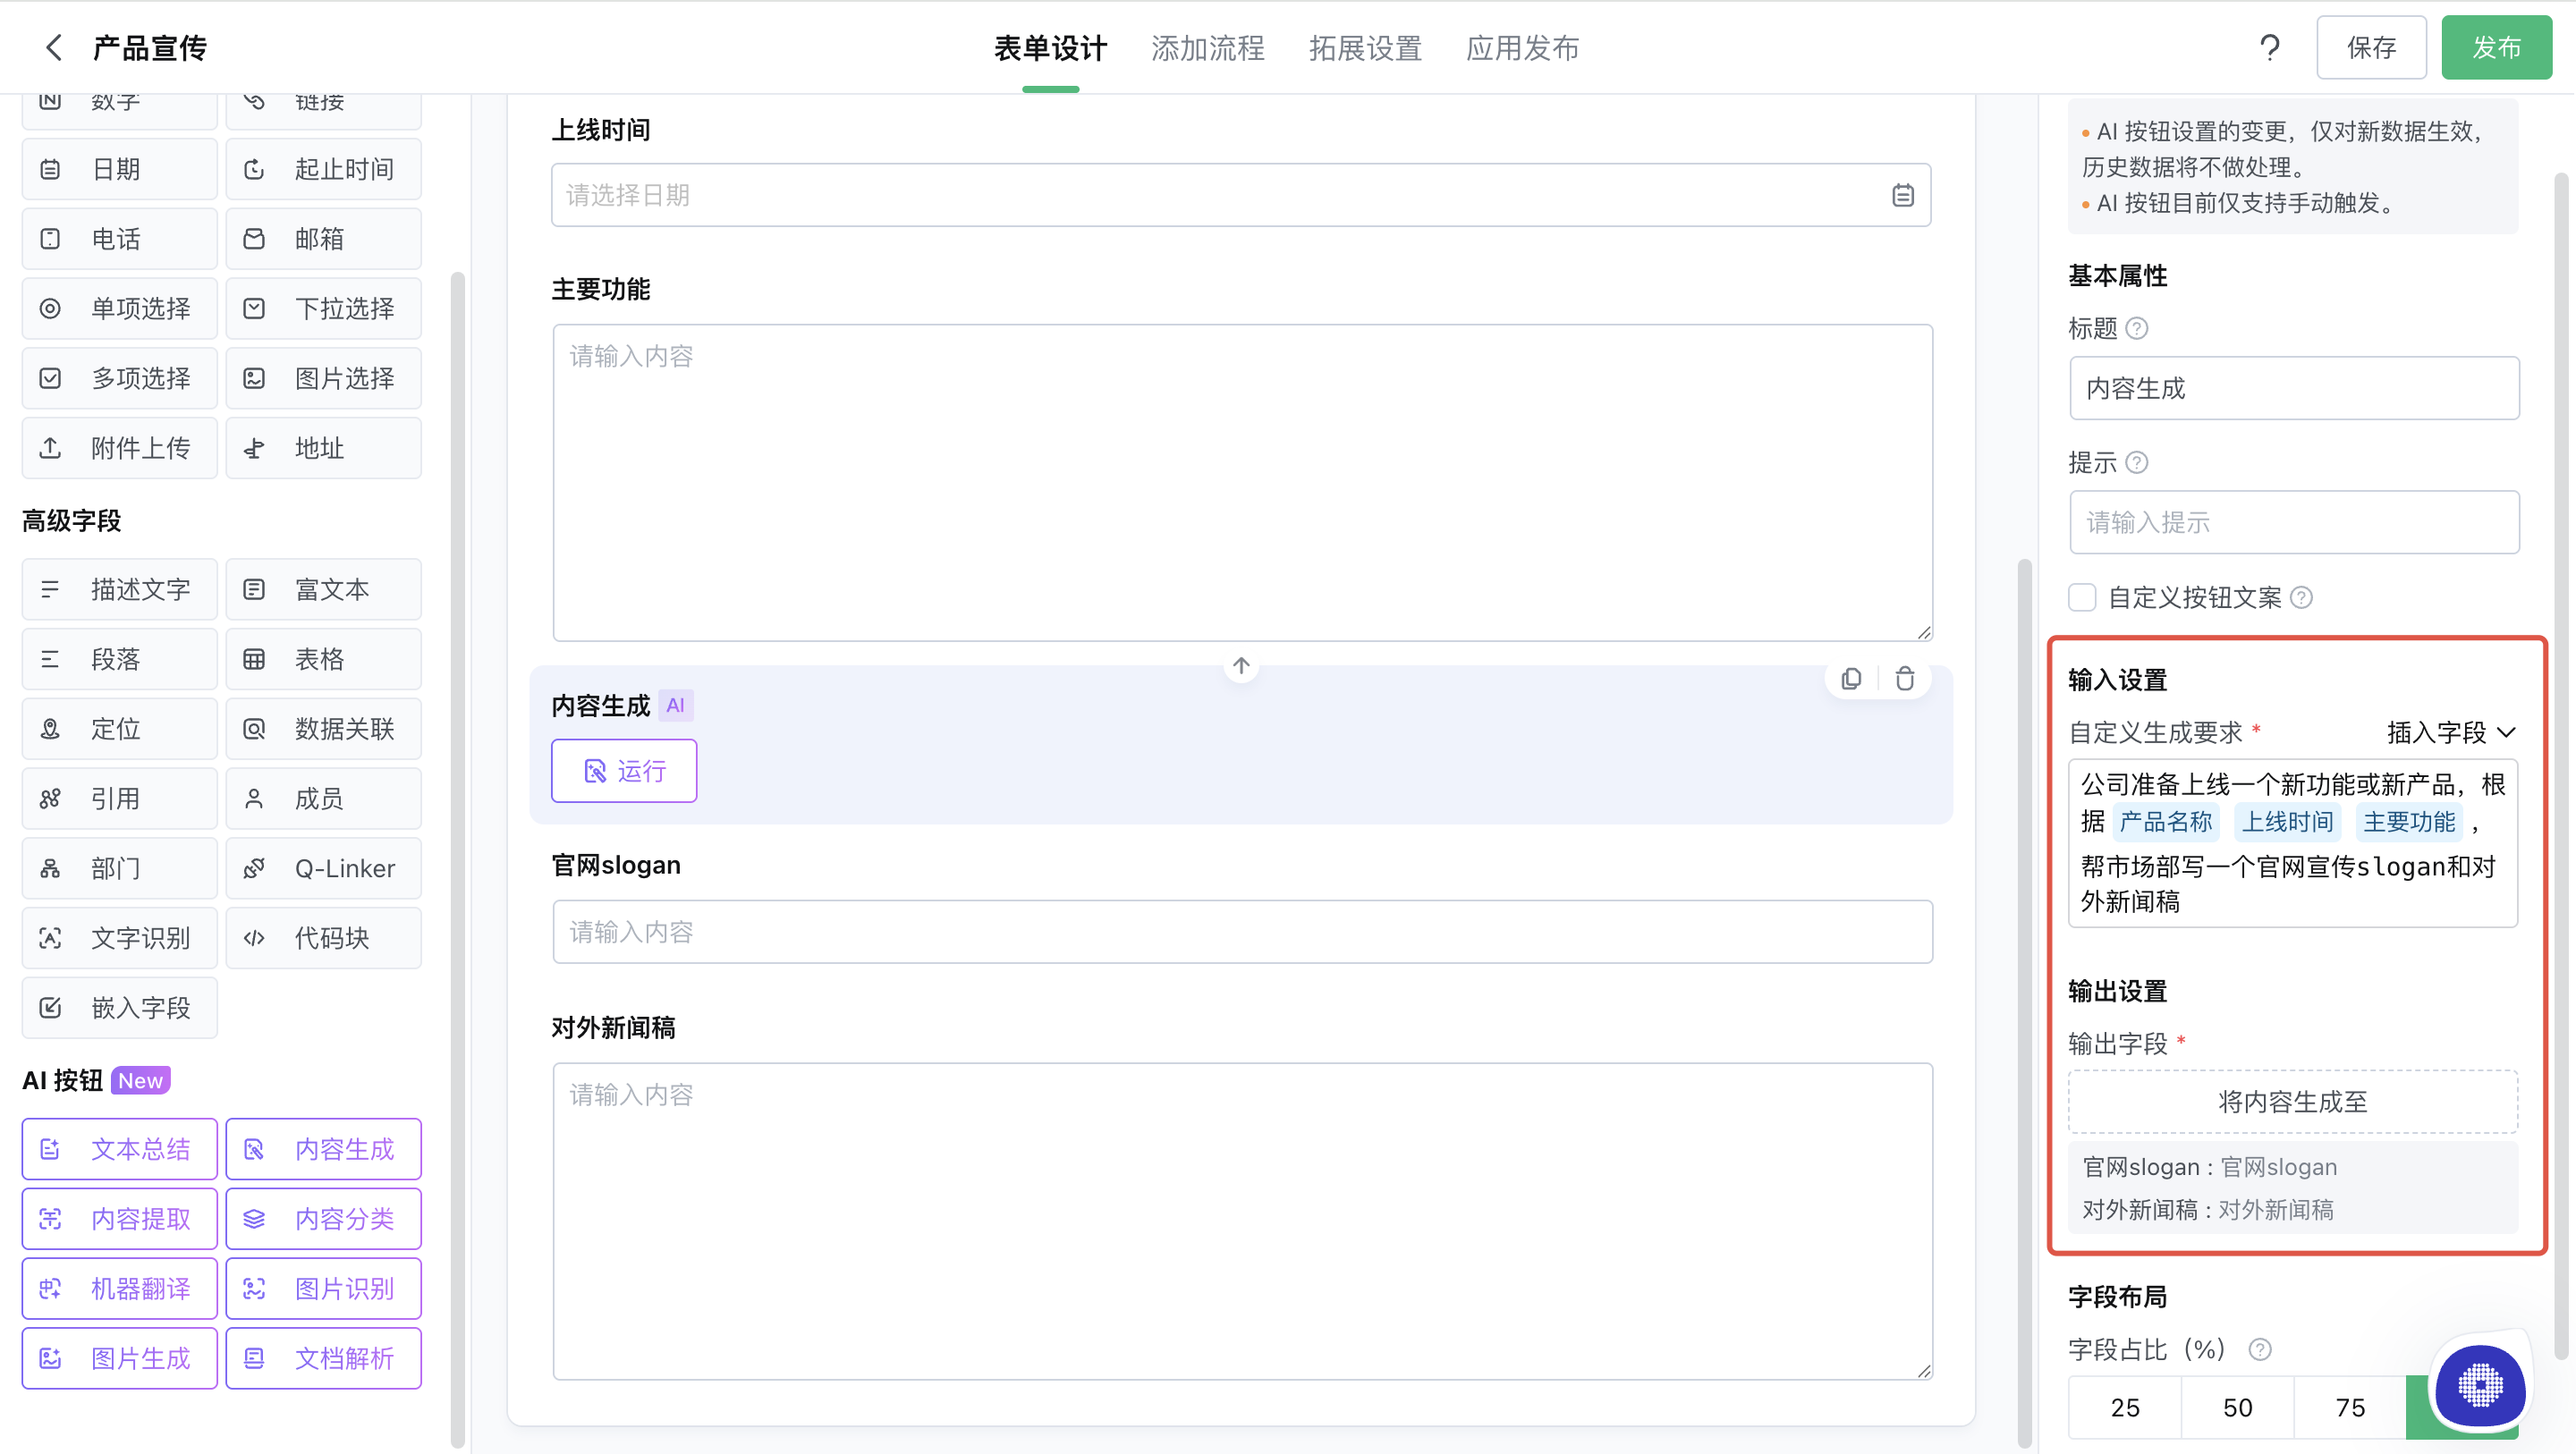Add the 数据关联 field component
Viewport: 2576px width, 1454px height.
[x=323, y=729]
